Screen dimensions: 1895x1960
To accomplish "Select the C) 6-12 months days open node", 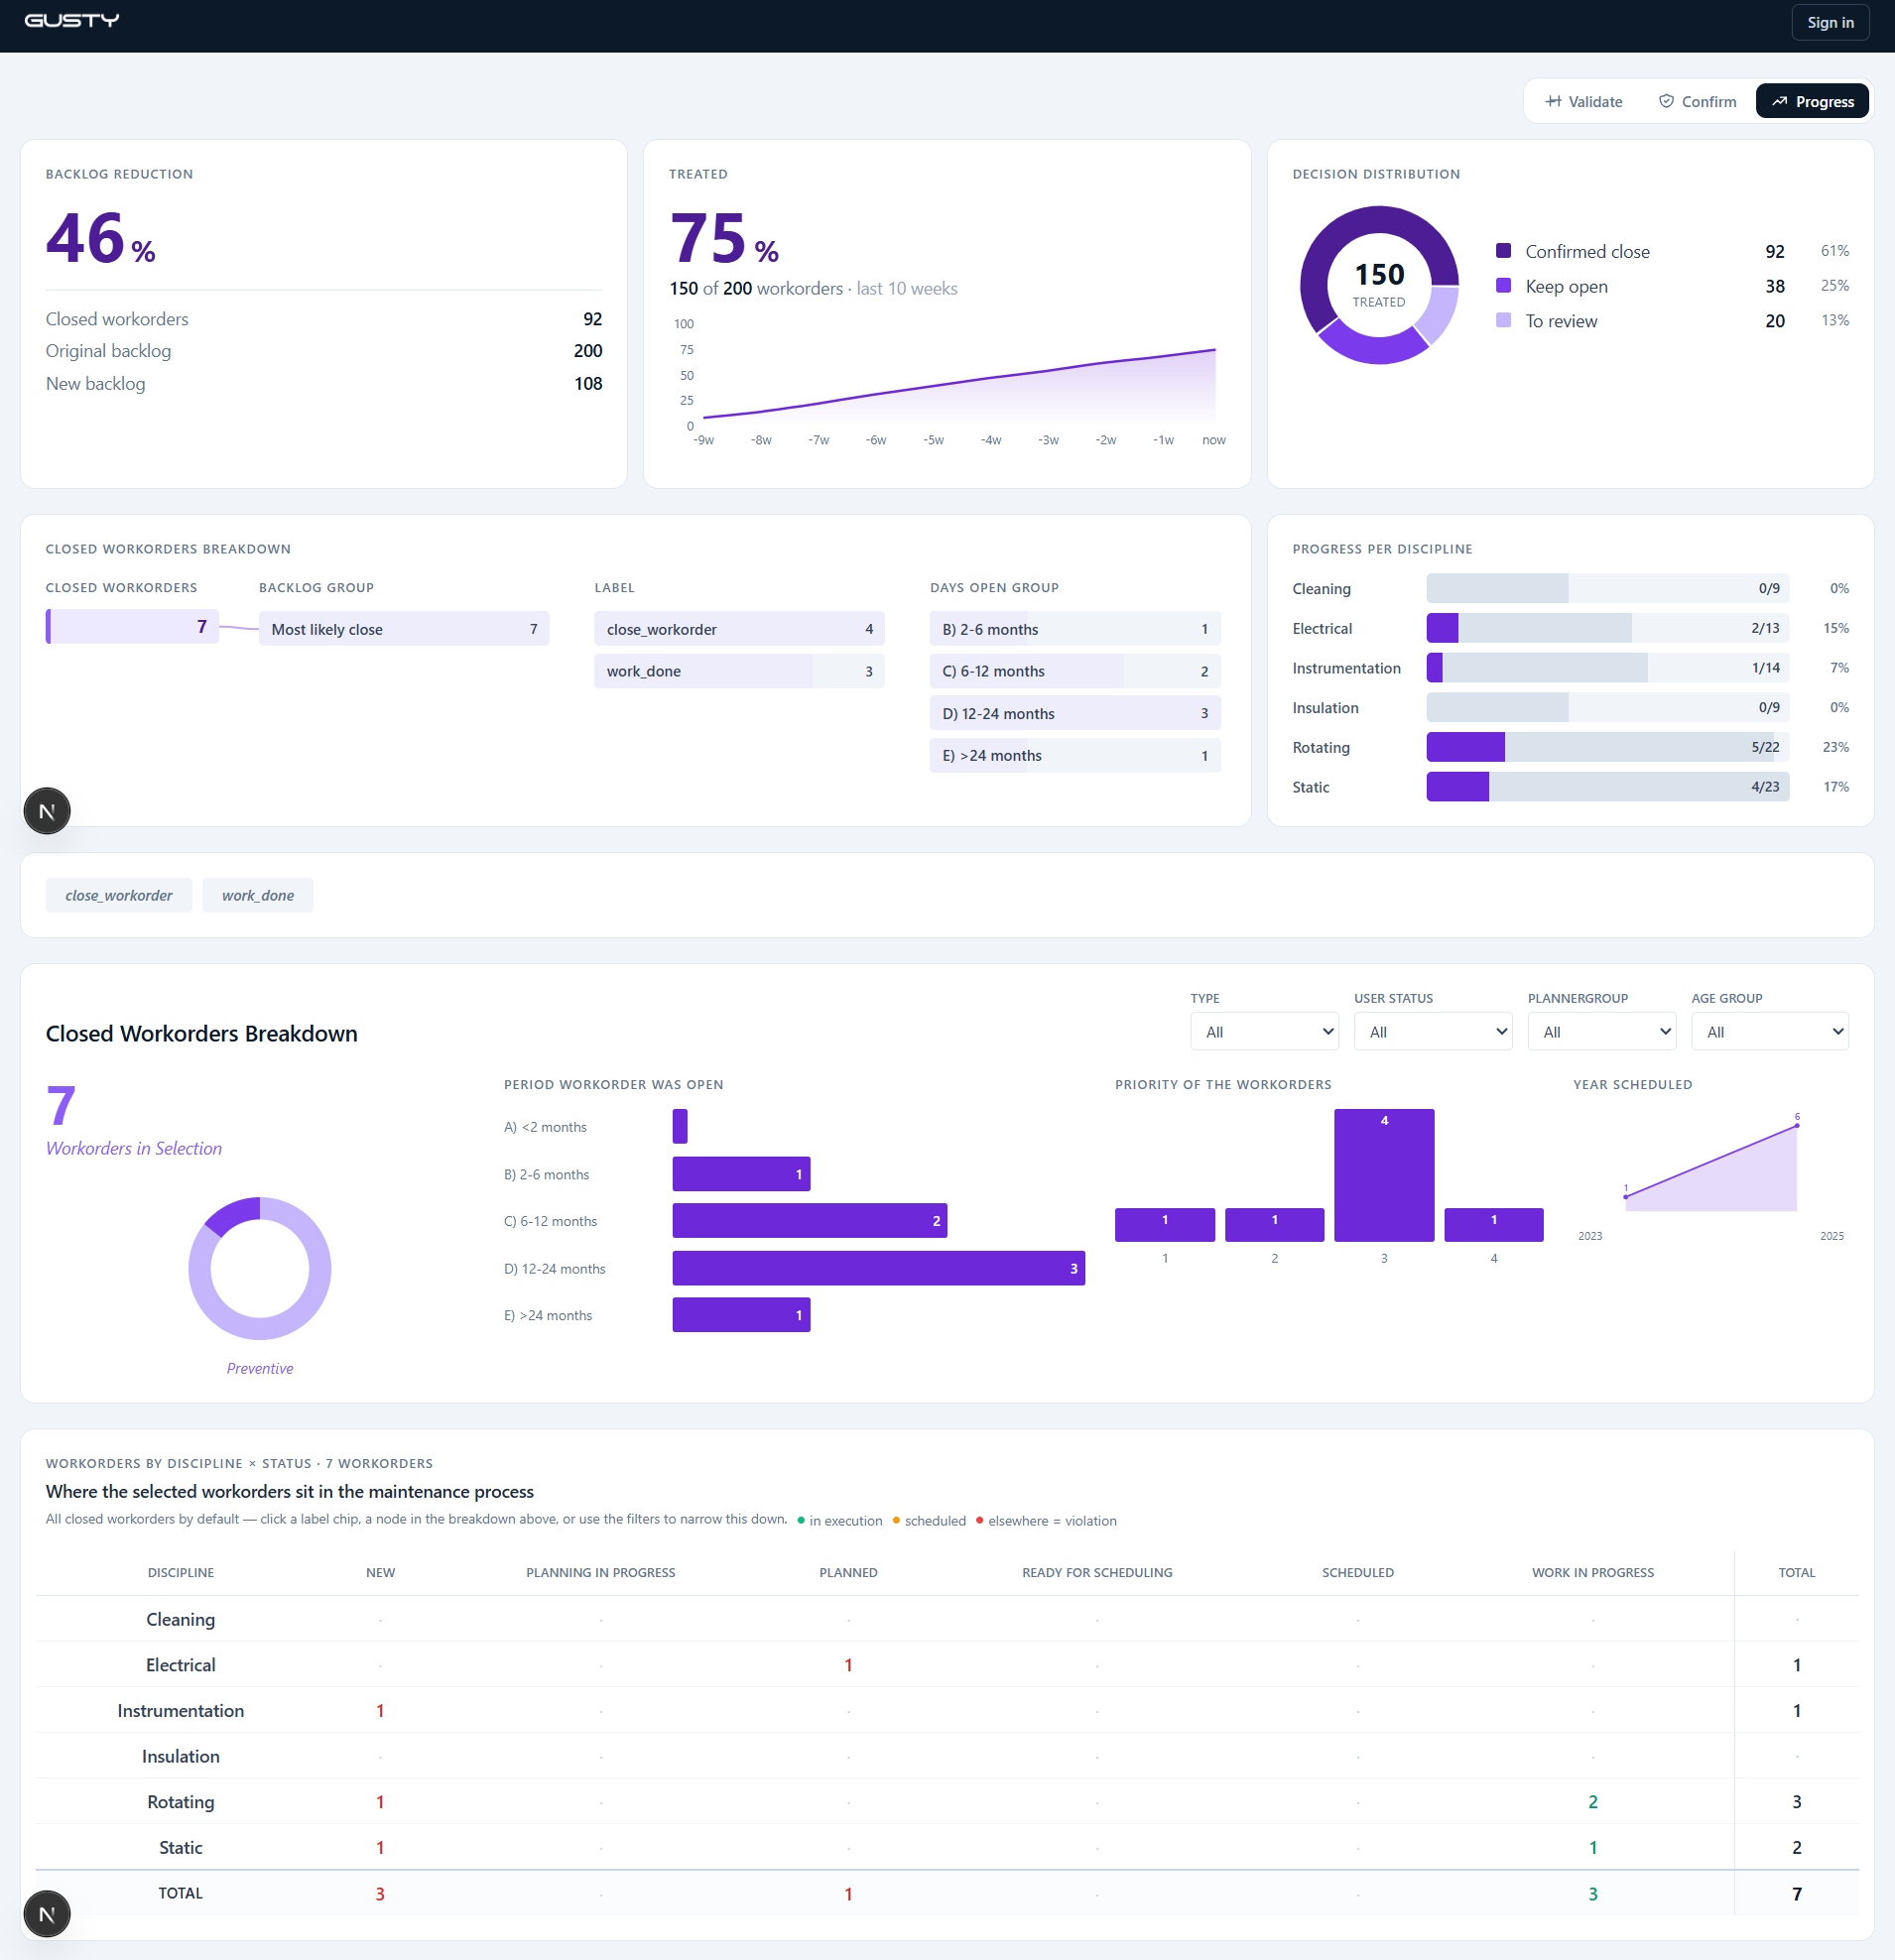I will [1075, 671].
